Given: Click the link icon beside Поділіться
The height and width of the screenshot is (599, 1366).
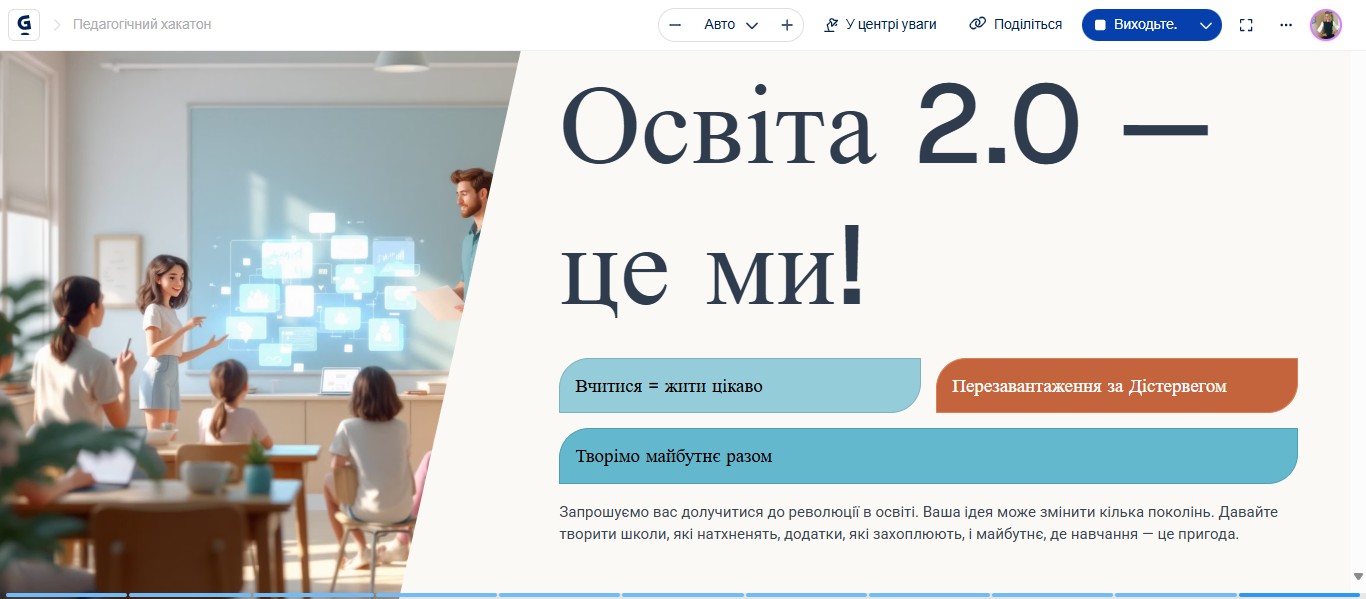Looking at the screenshot, I should click(977, 24).
